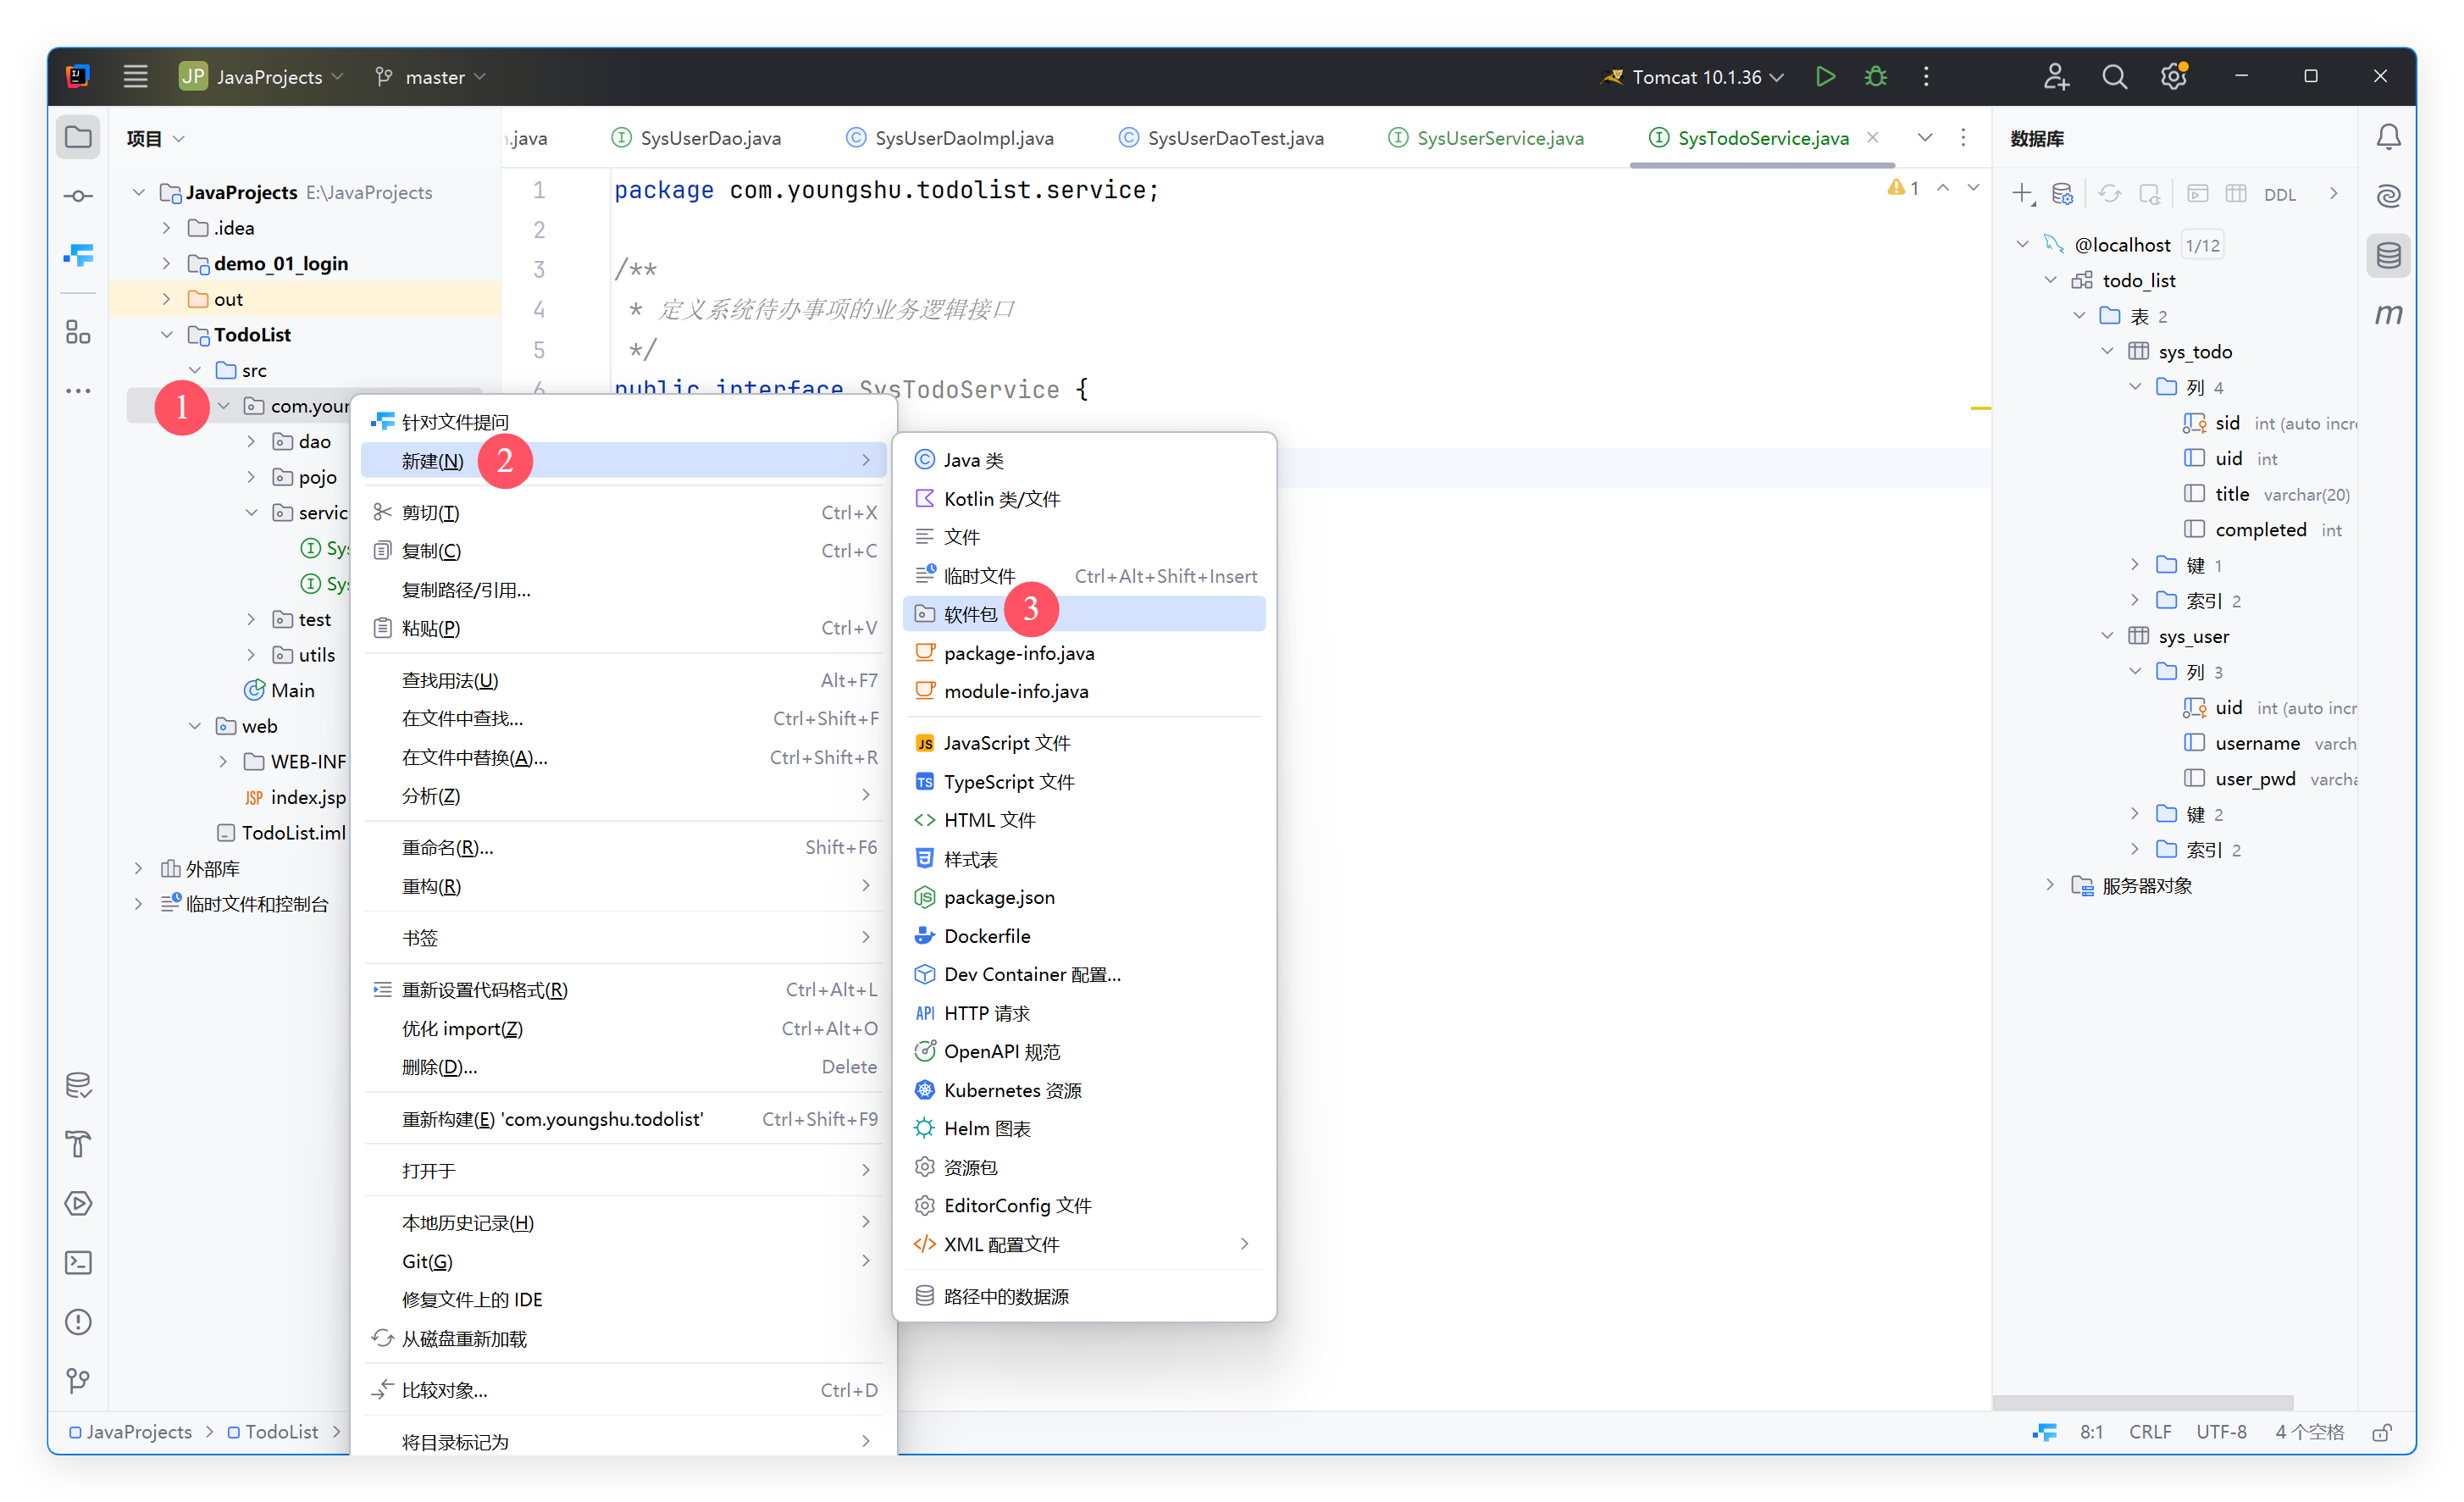Click the JavaProjects breadcrumb

[x=130, y=1432]
